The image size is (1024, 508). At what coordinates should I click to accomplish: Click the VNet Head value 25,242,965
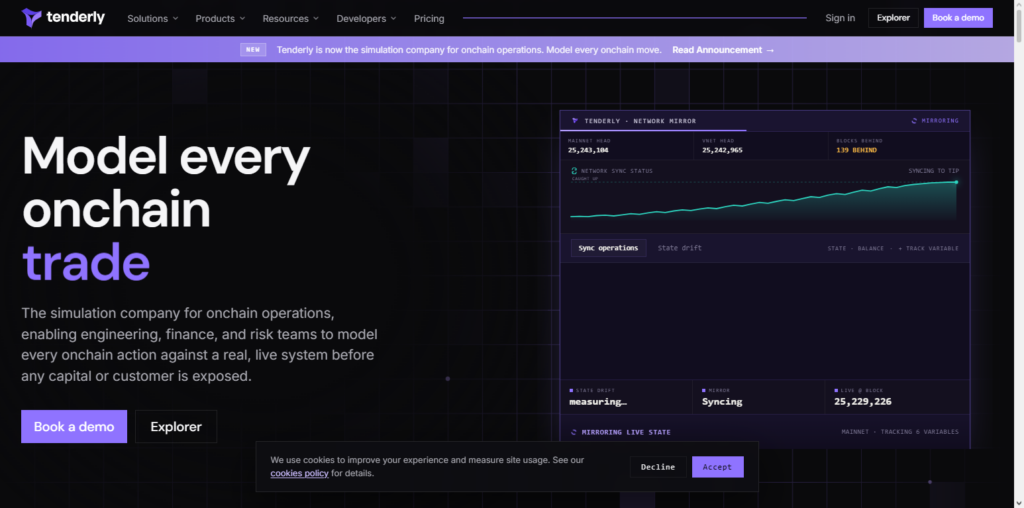click(x=722, y=150)
